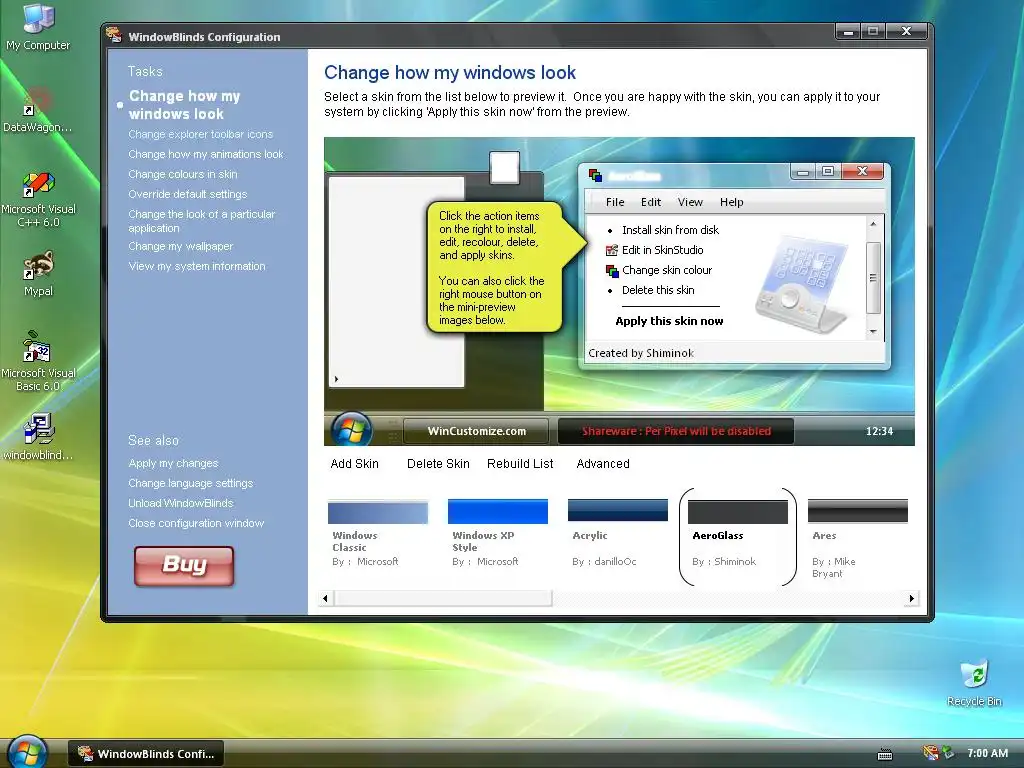The image size is (1024, 768).
Task: Click the Start orb in skin preview
Action: coord(351,430)
